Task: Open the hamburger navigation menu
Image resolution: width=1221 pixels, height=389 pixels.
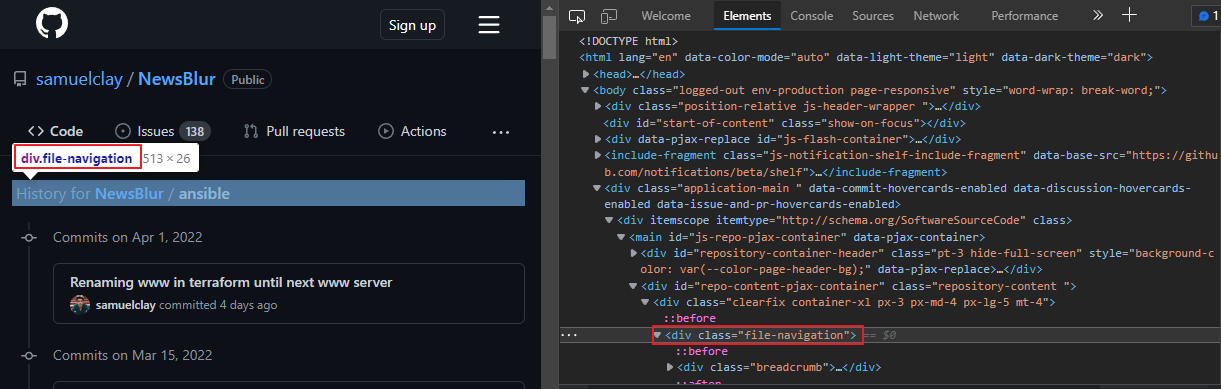Action: pos(489,25)
